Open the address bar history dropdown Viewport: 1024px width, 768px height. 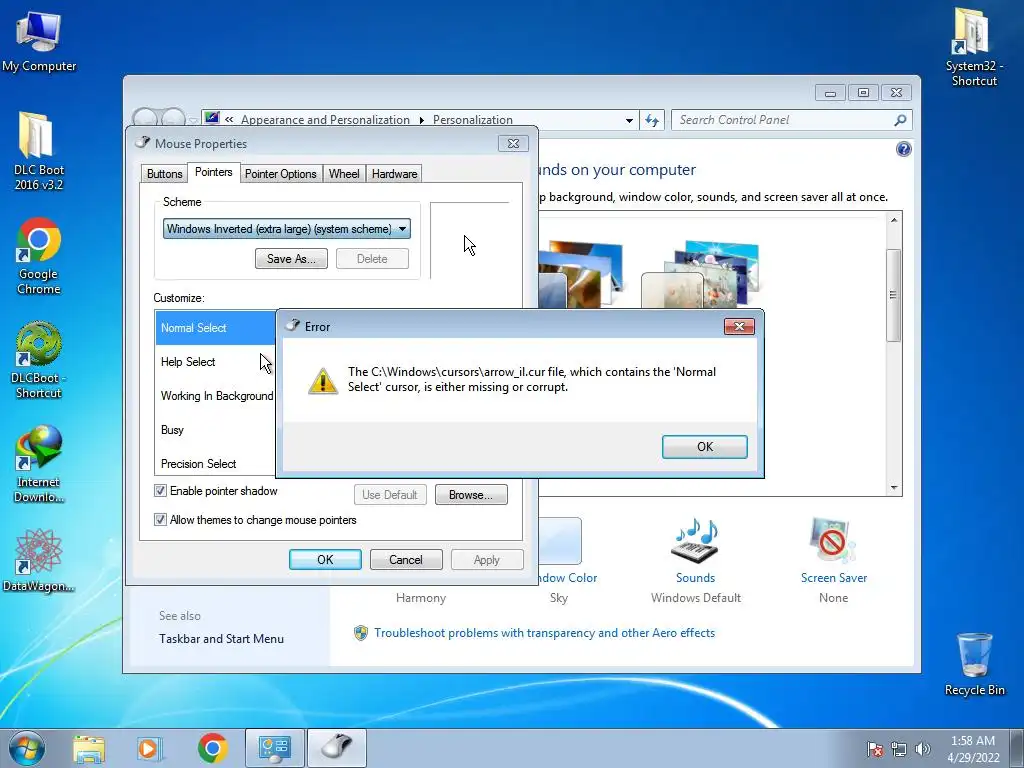[628, 120]
